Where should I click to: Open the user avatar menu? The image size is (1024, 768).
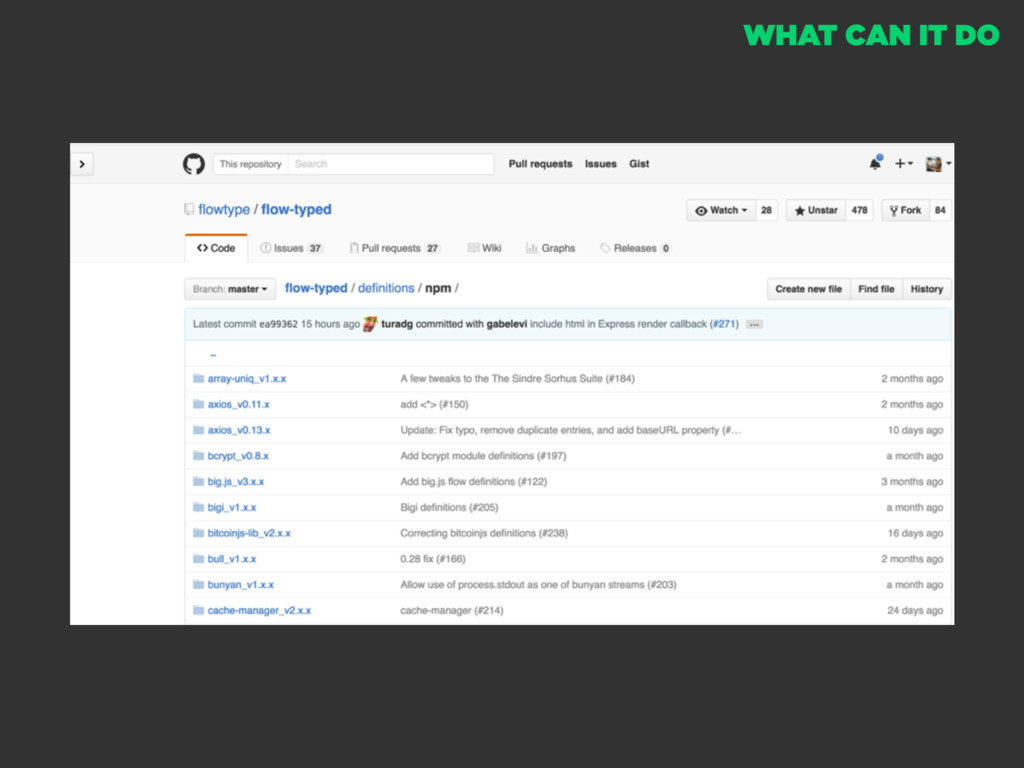pos(938,164)
